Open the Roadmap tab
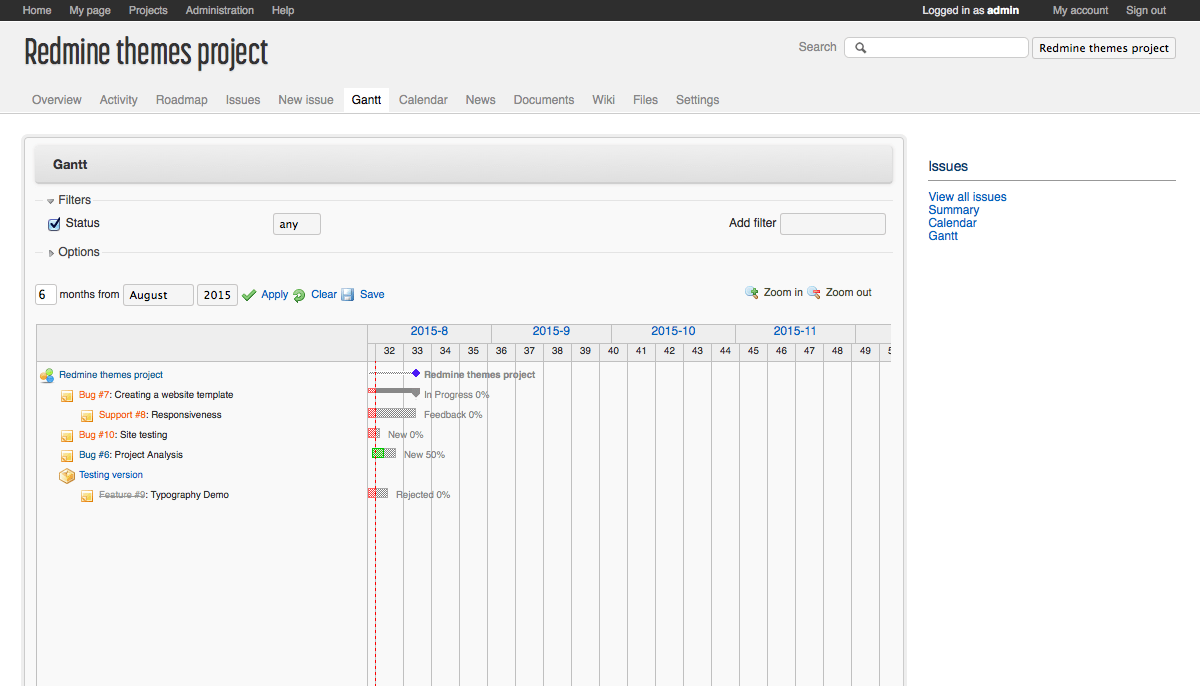 tap(182, 100)
